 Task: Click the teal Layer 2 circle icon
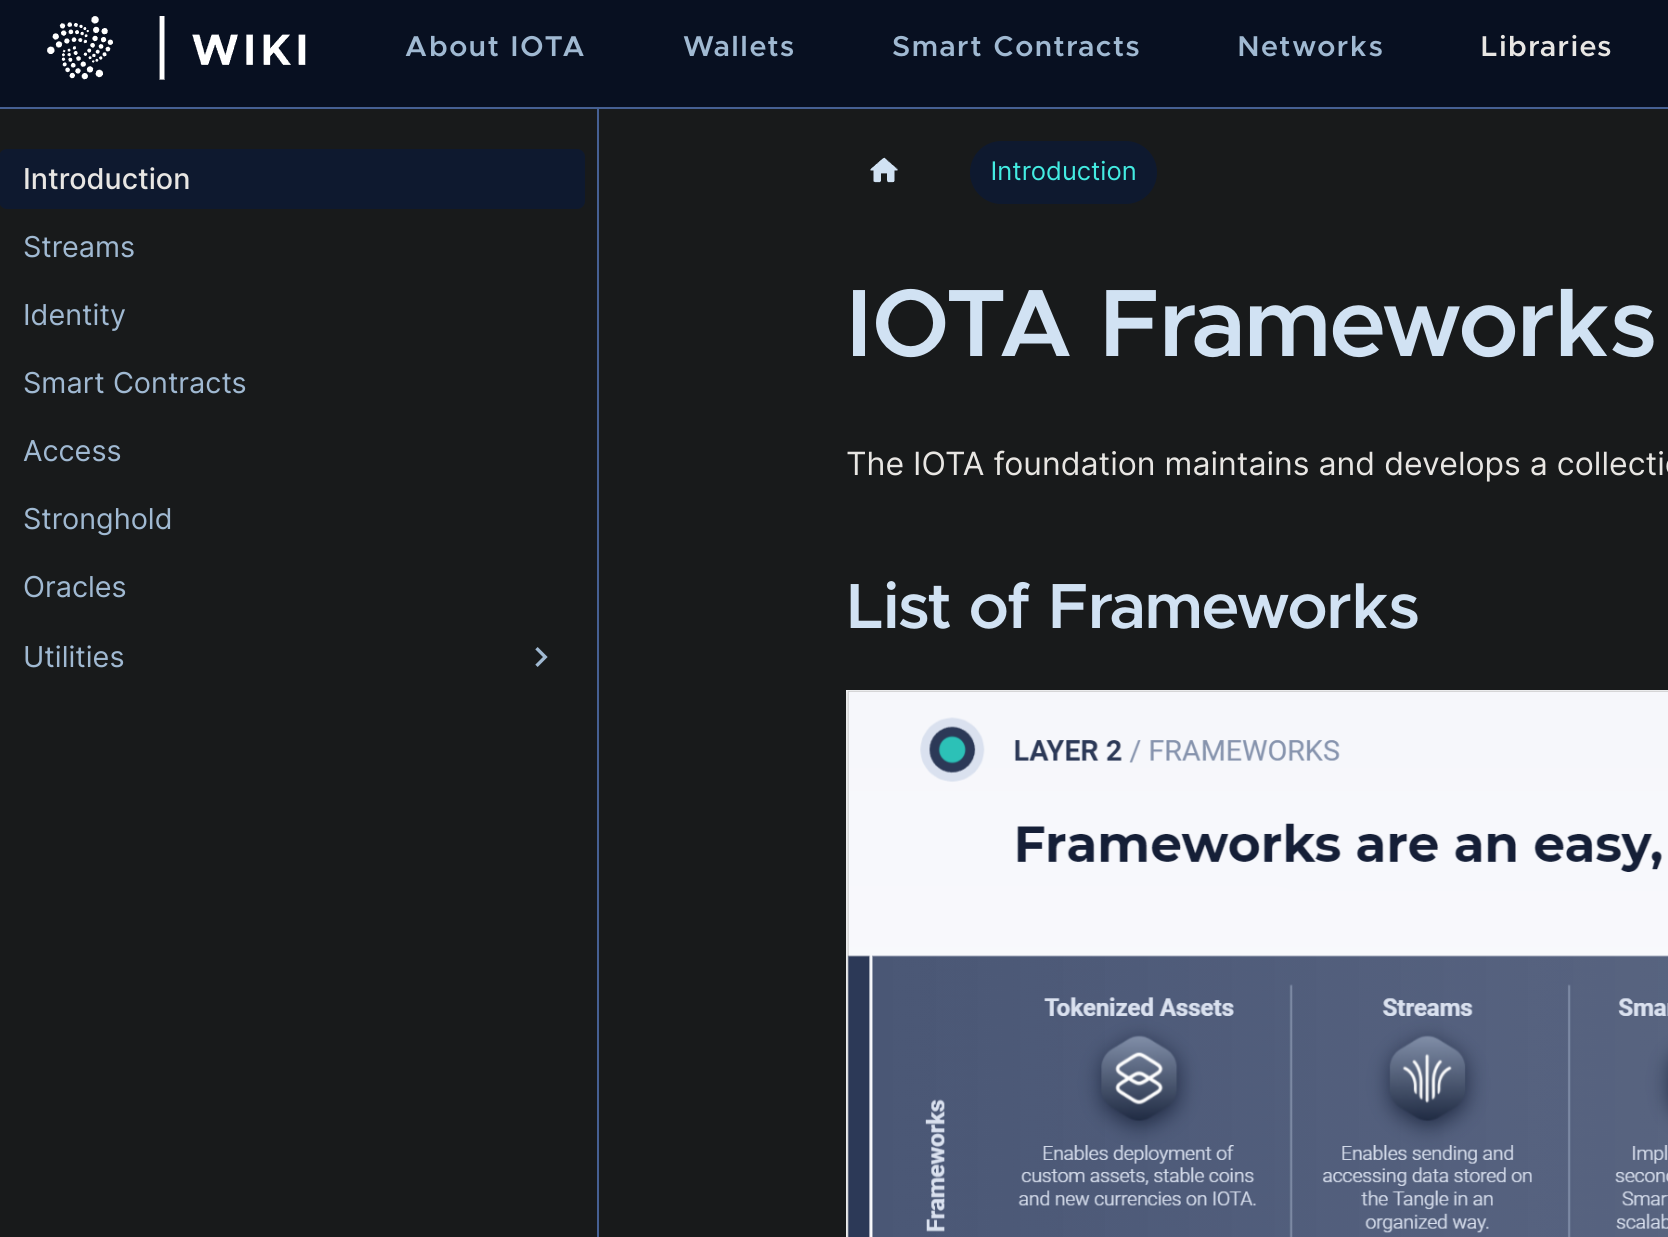point(949,749)
